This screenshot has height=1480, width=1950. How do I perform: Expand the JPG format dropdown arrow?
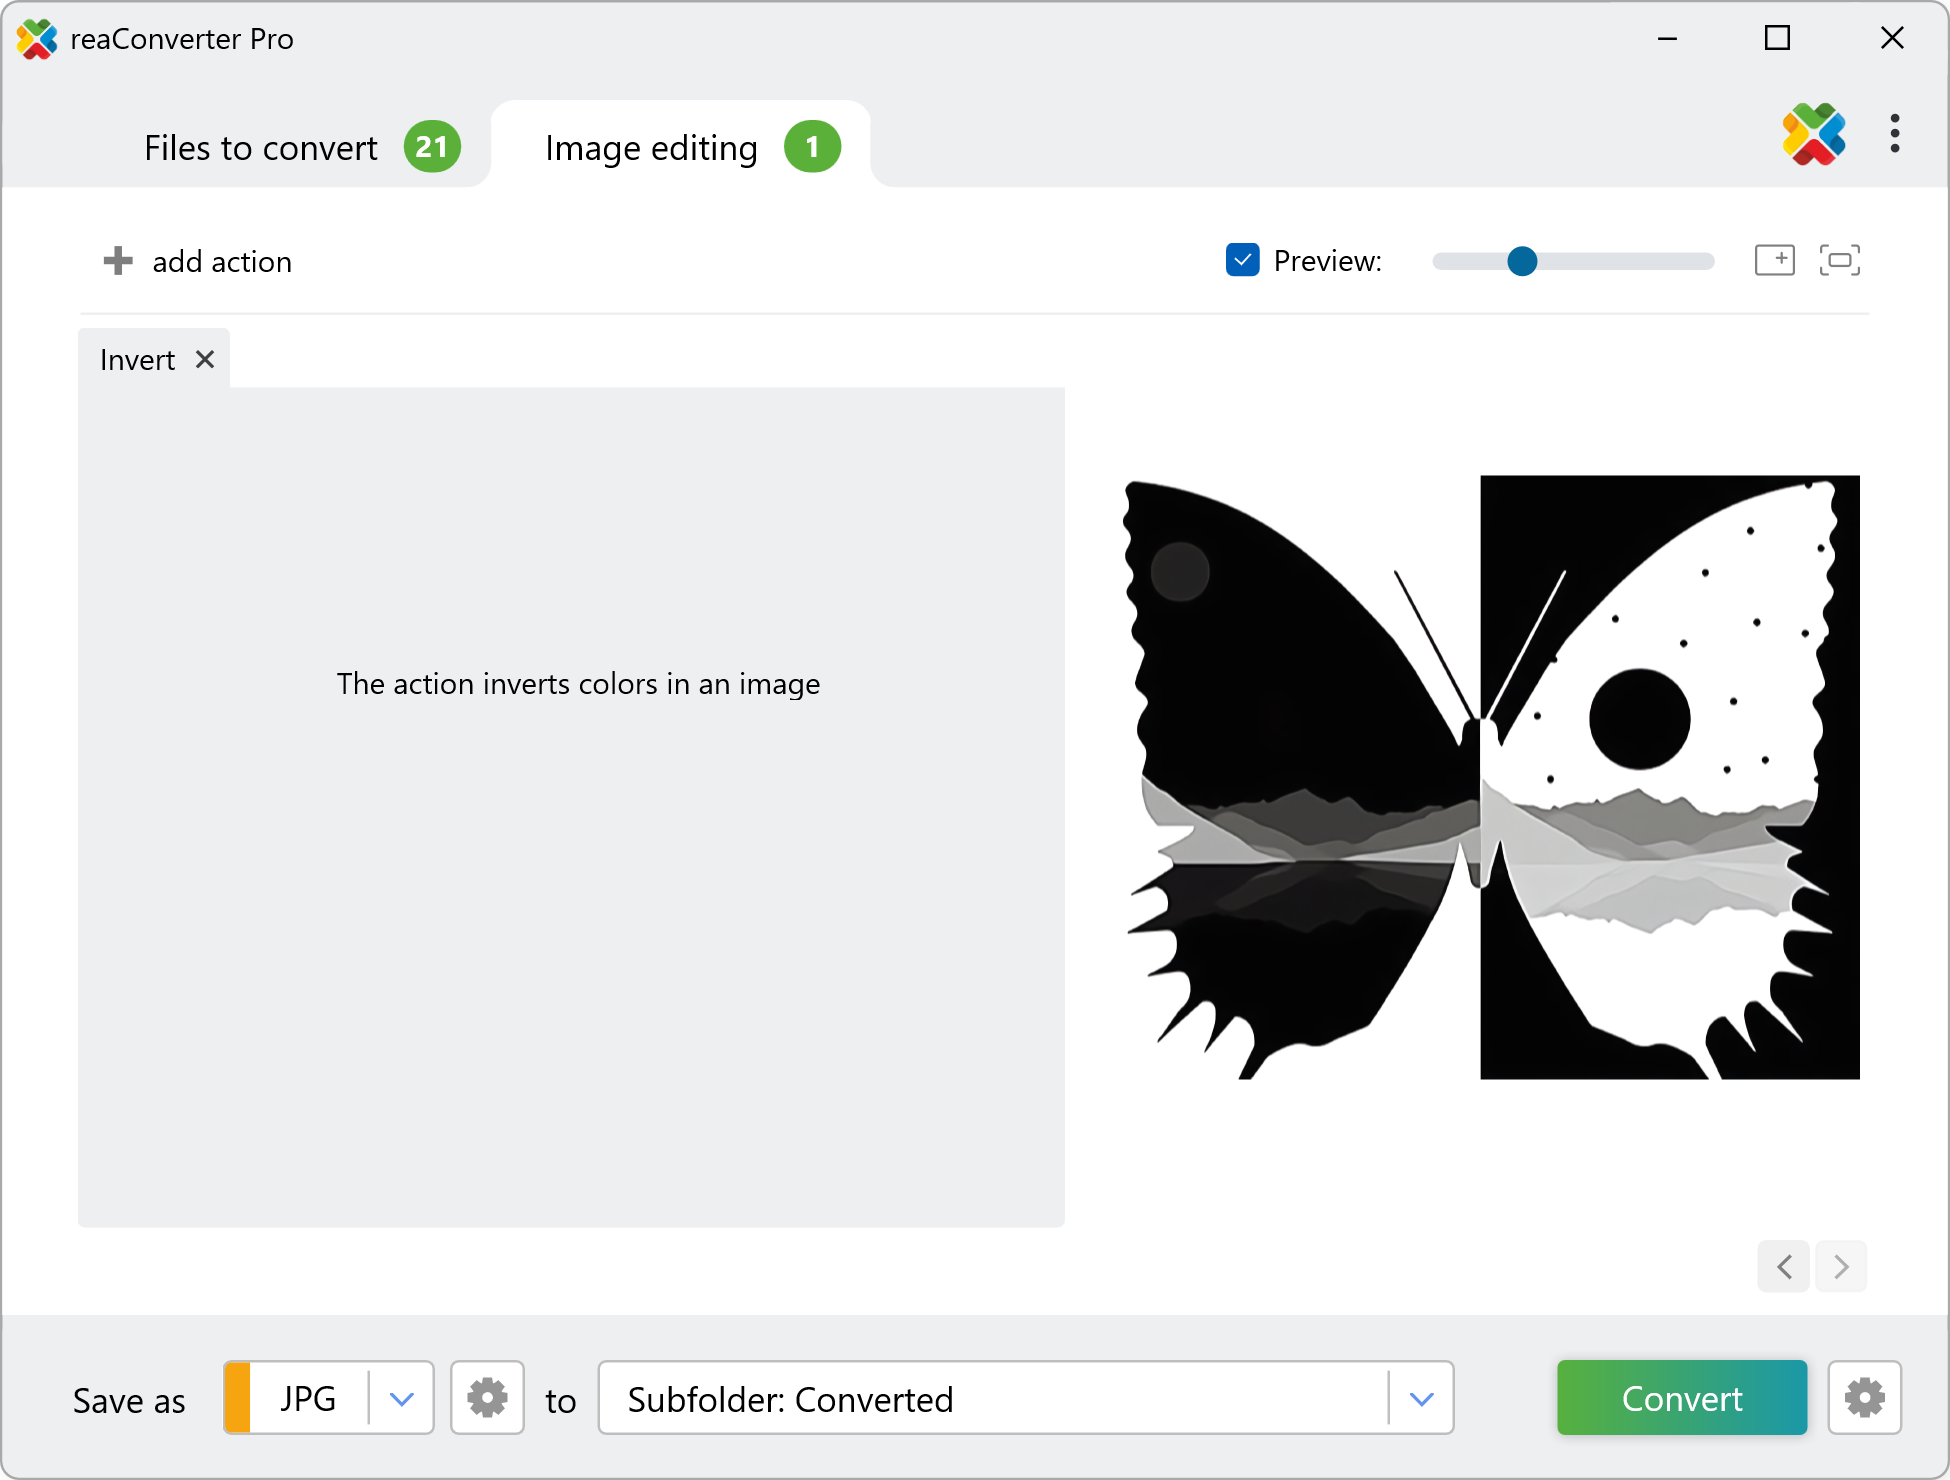pyautogui.click(x=402, y=1398)
